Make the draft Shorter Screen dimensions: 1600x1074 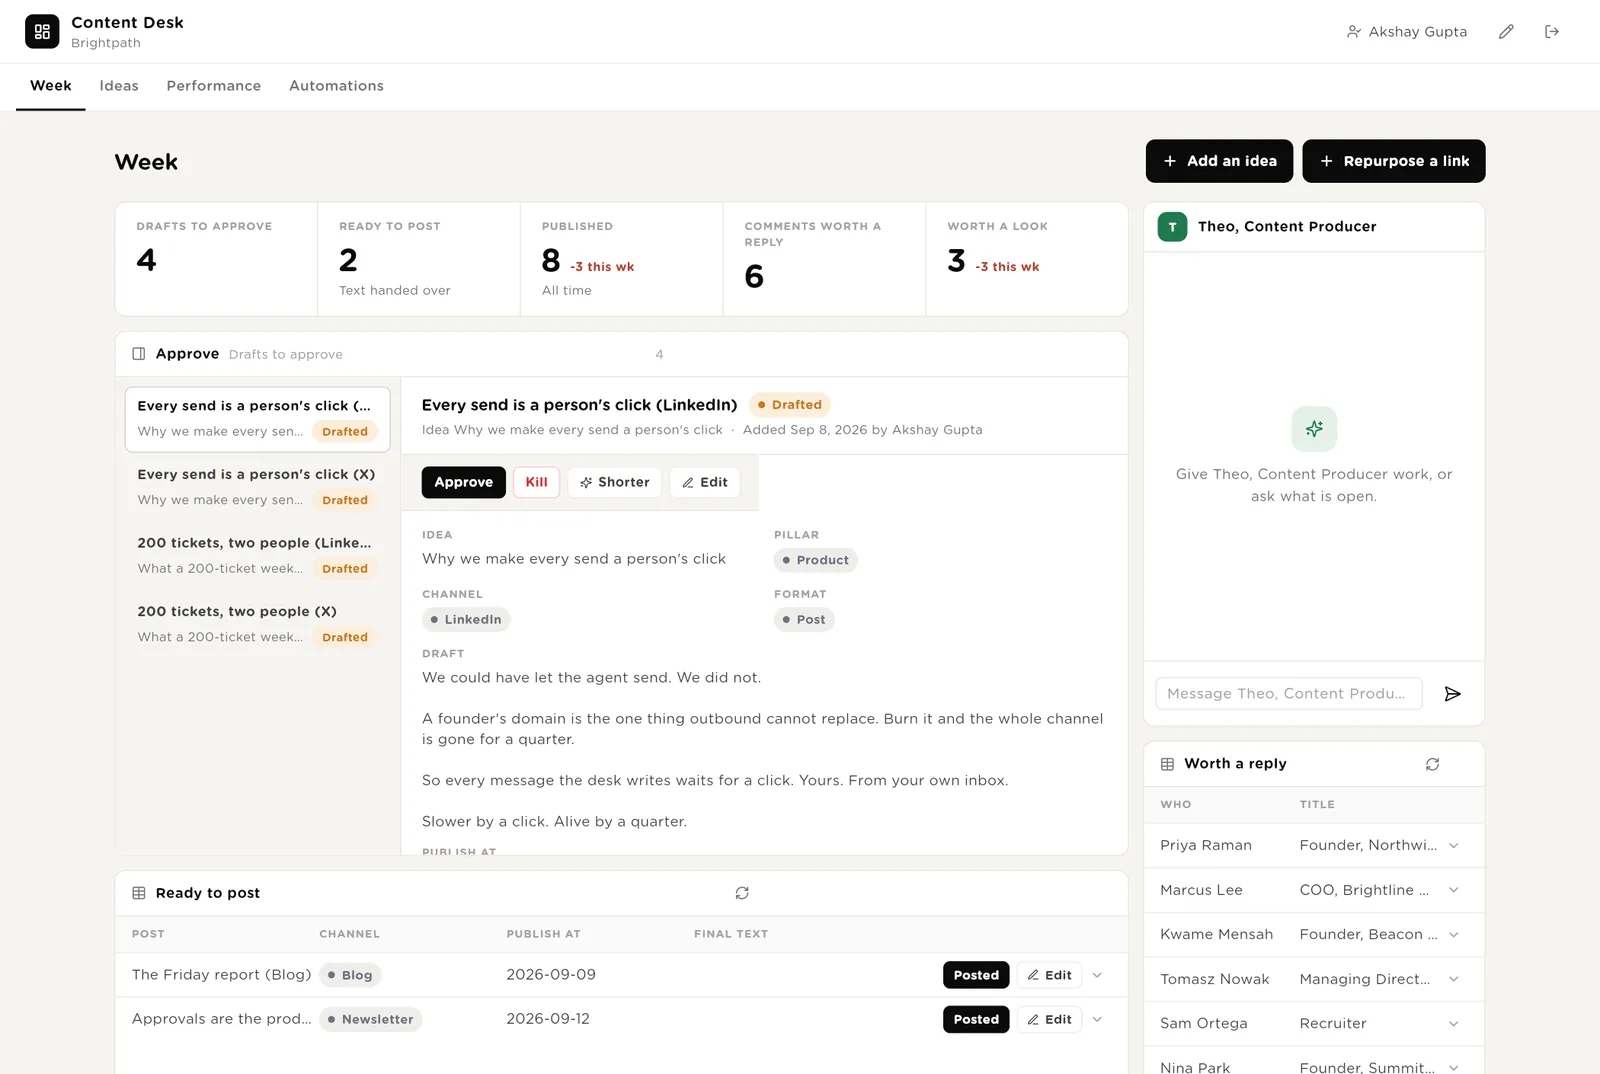click(615, 482)
